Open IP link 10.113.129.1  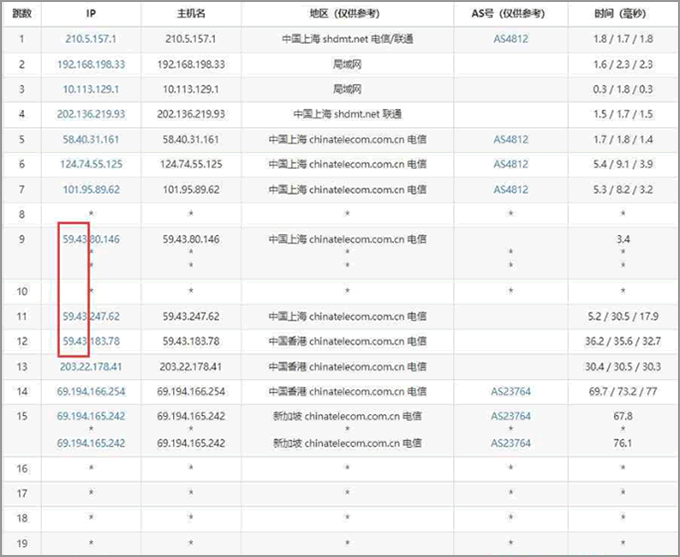pos(91,89)
